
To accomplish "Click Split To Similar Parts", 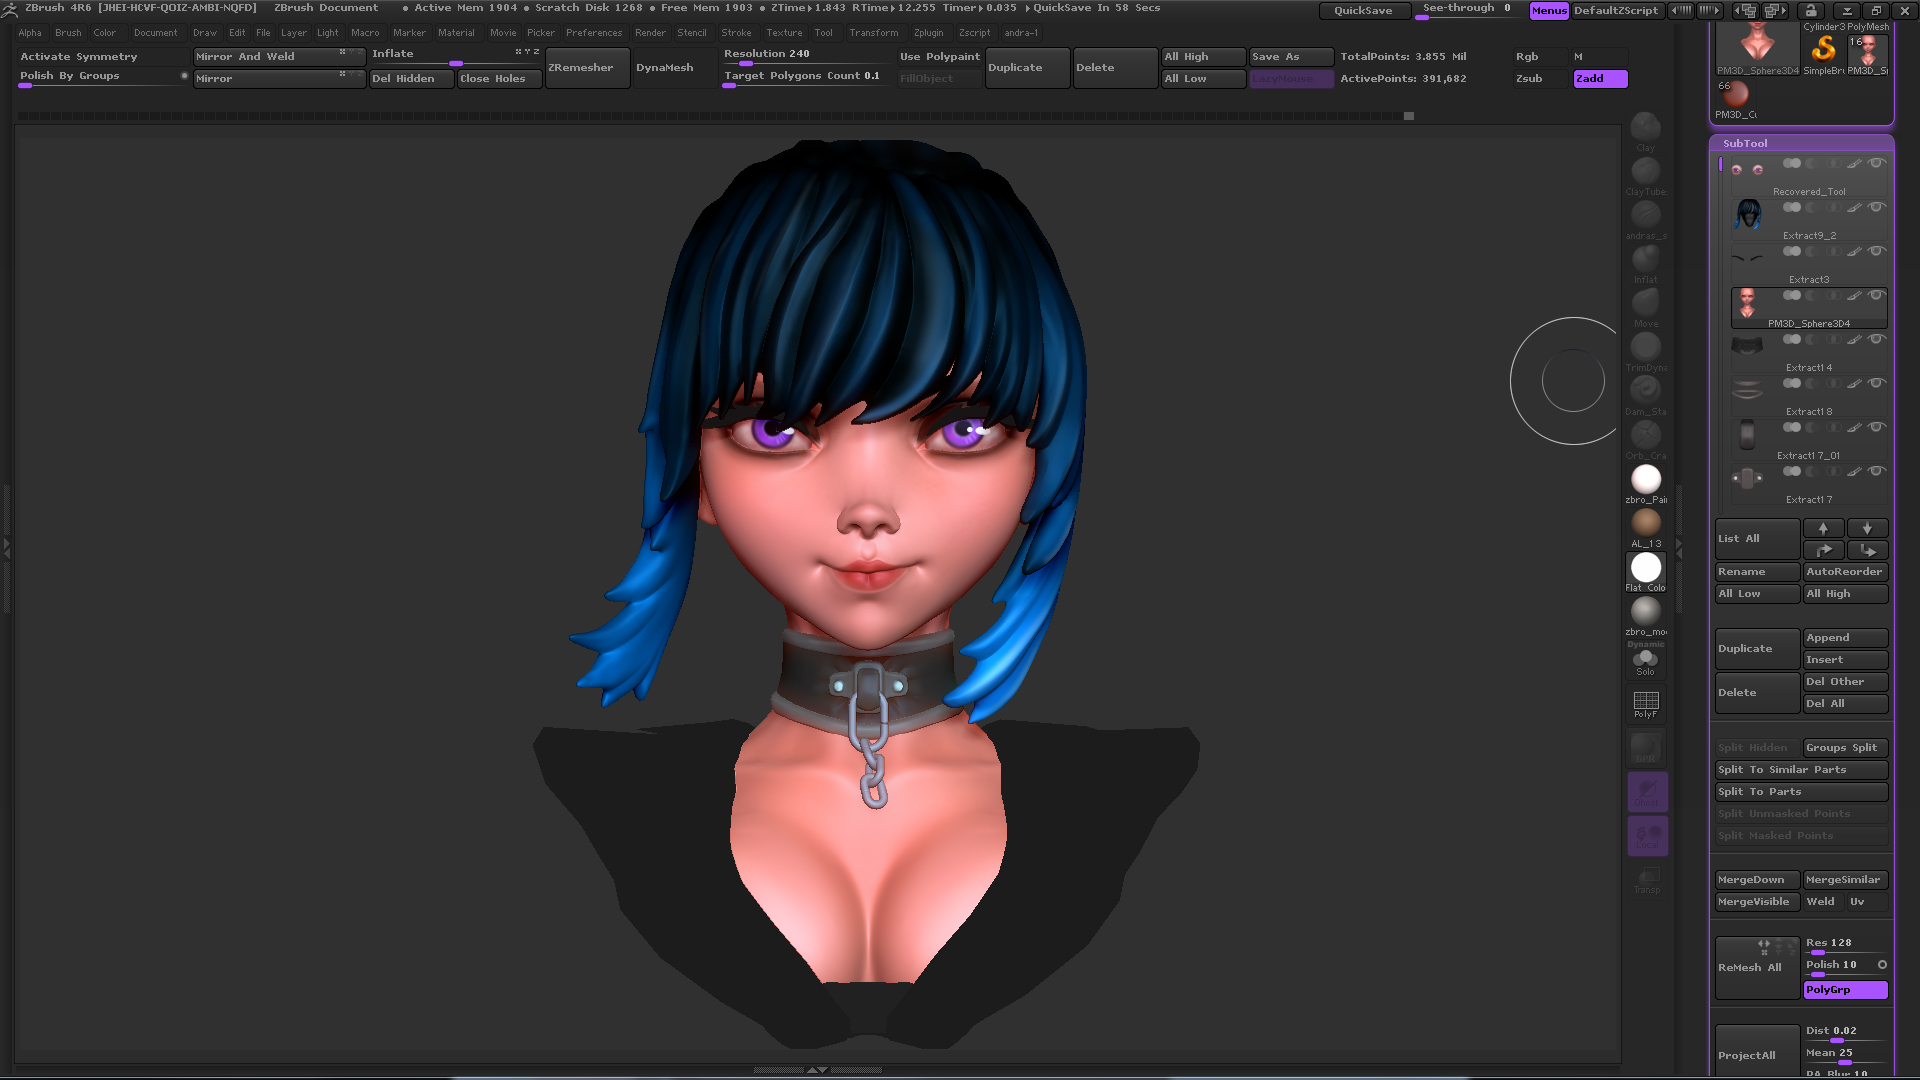I will 1801,769.
